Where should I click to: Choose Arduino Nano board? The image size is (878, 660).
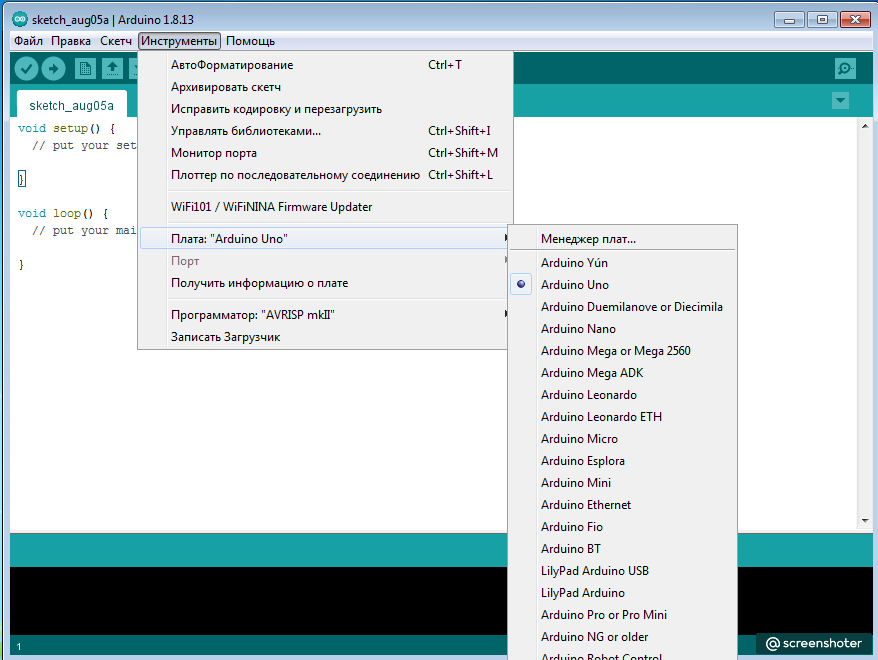578,329
